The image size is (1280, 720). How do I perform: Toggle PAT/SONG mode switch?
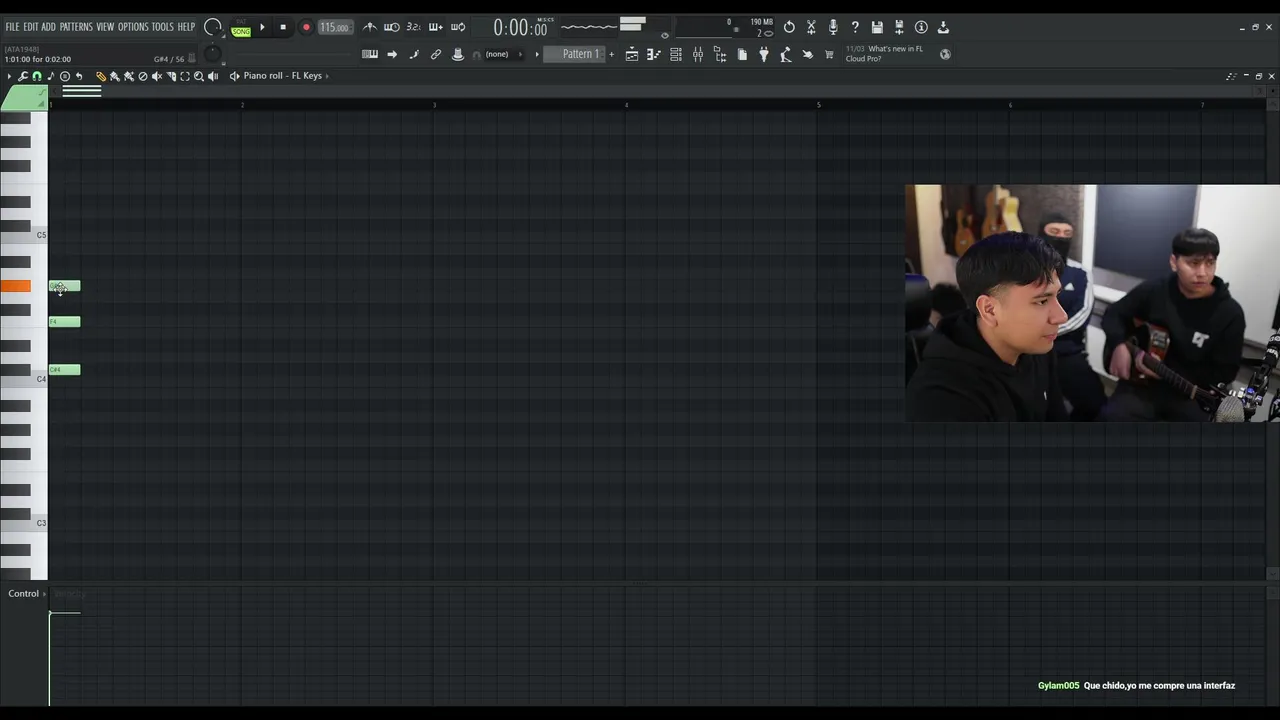click(241, 28)
